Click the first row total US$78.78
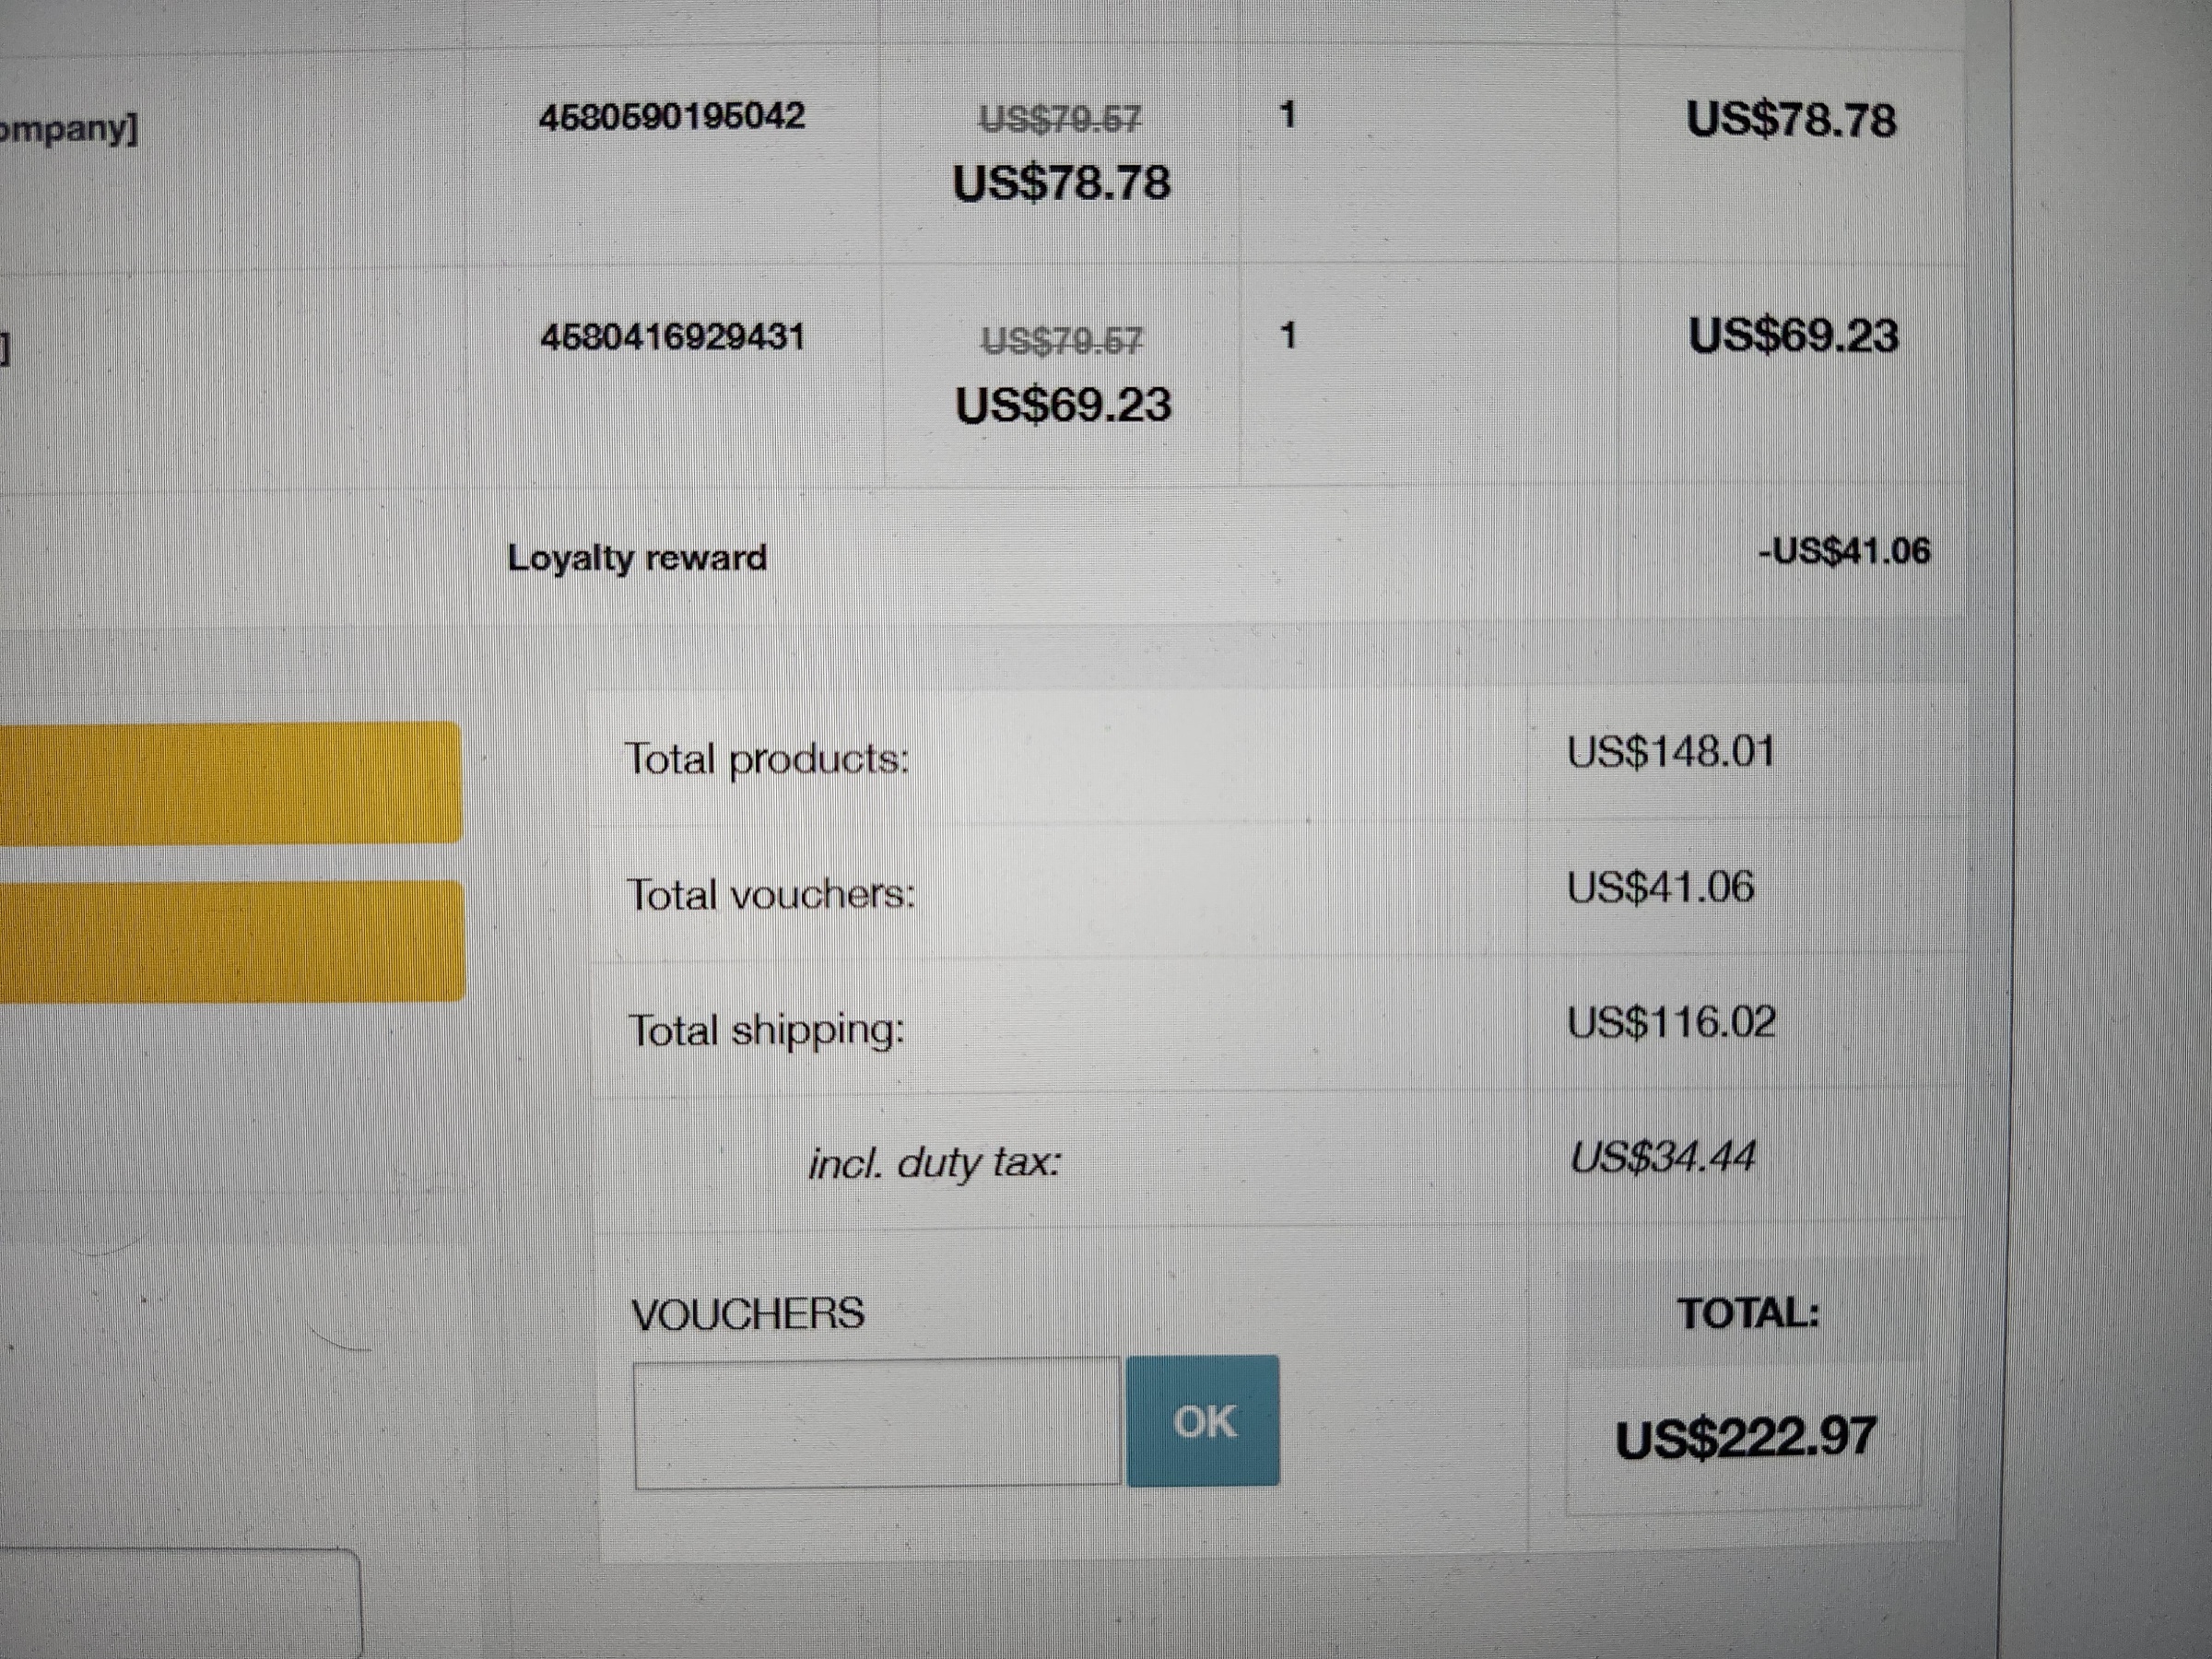Viewport: 2212px width, 1659px height. click(1790, 120)
